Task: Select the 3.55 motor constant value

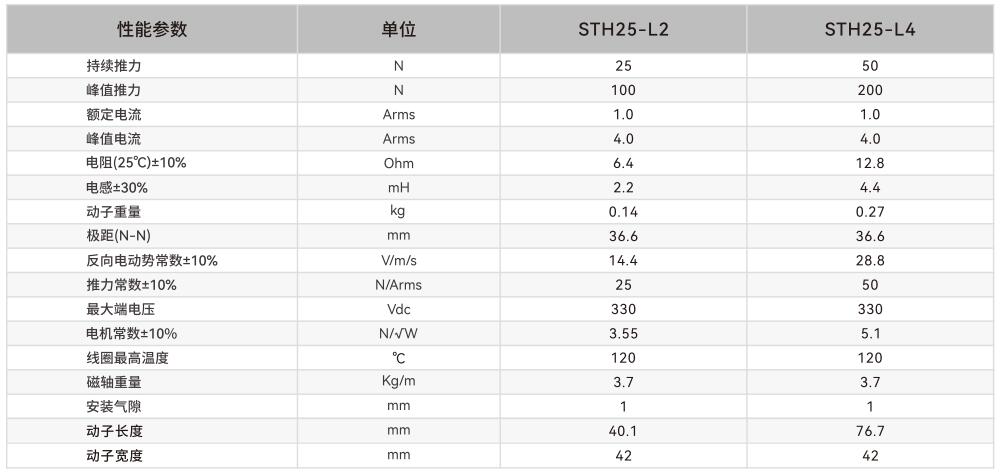Action: pos(623,334)
